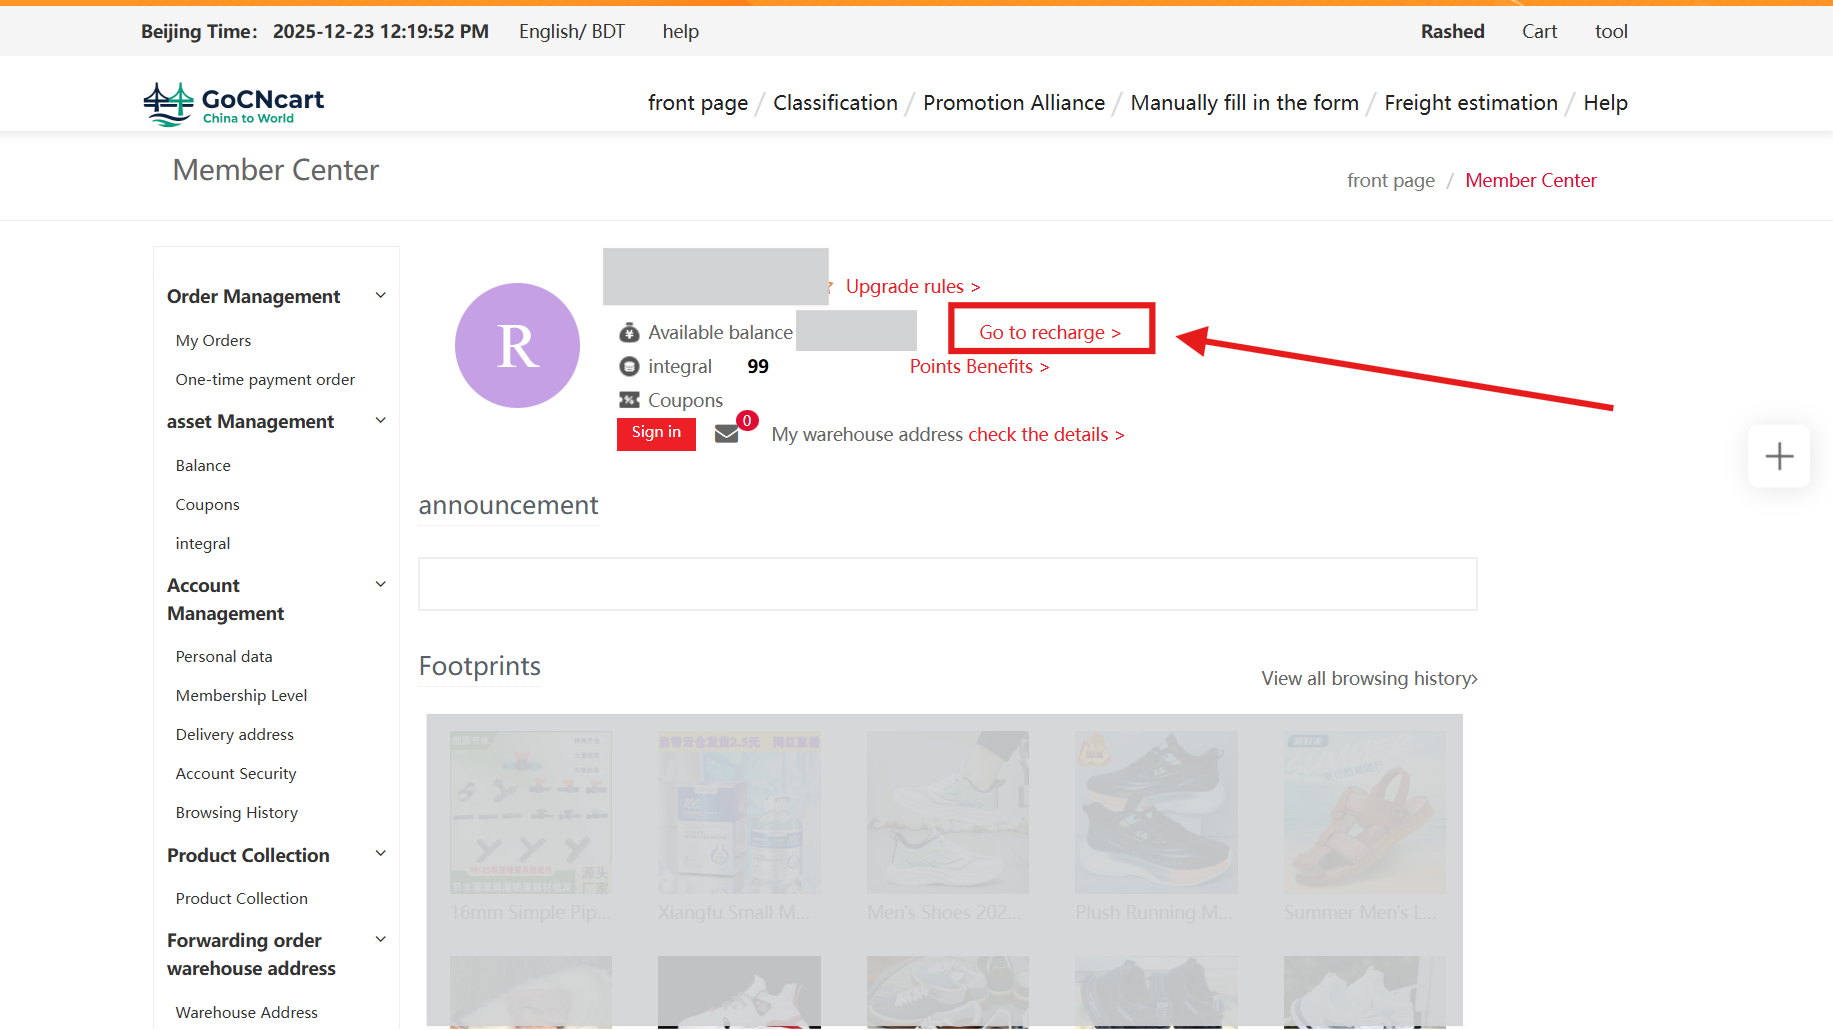This screenshot has height=1030, width=1833.
Task: Click the Go to recharge link
Action: (1050, 332)
